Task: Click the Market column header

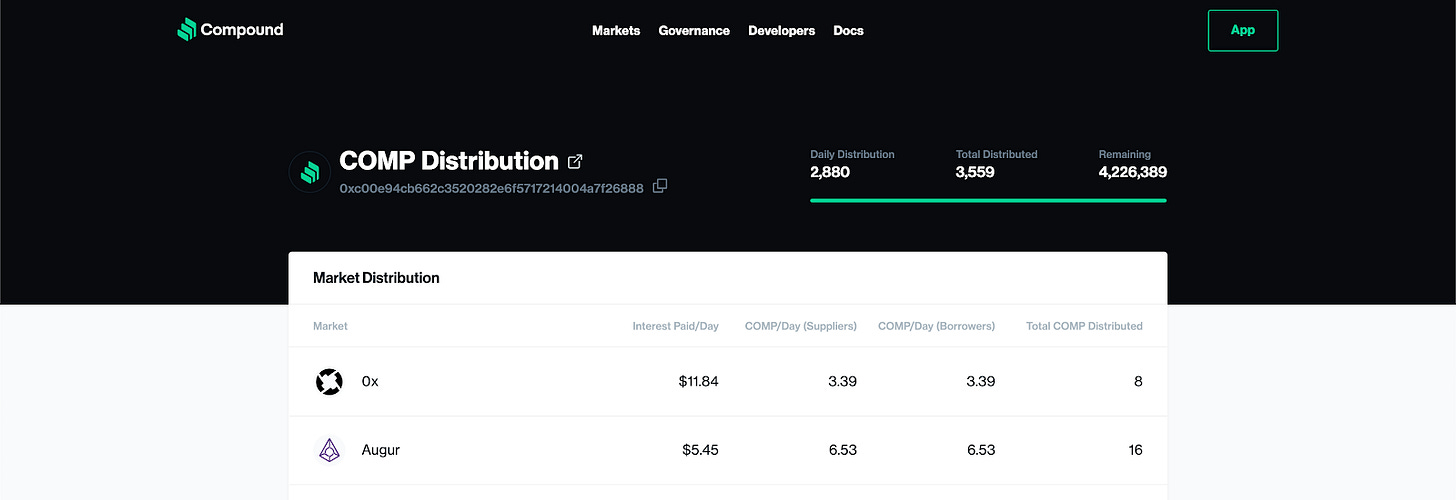Action: pyautogui.click(x=330, y=326)
